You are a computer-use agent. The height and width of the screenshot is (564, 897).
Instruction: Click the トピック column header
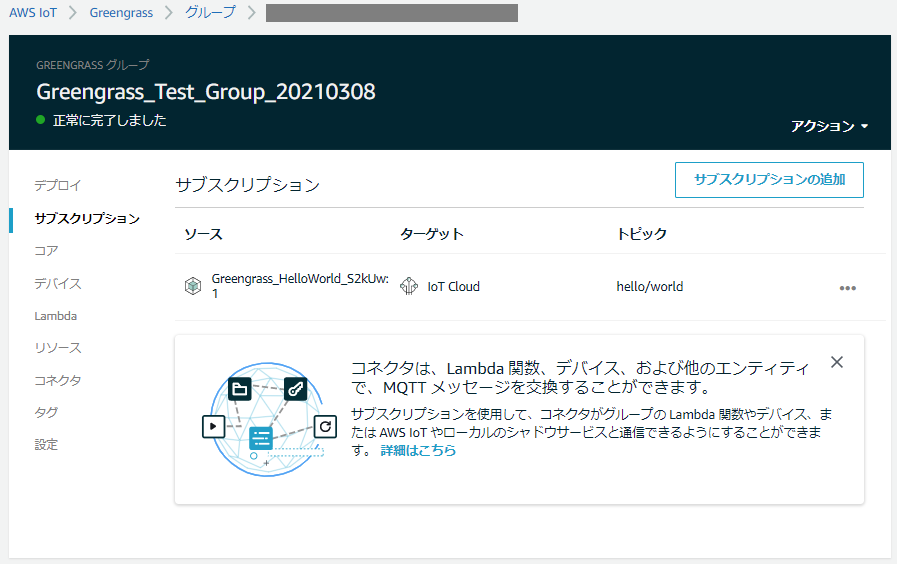click(x=641, y=234)
